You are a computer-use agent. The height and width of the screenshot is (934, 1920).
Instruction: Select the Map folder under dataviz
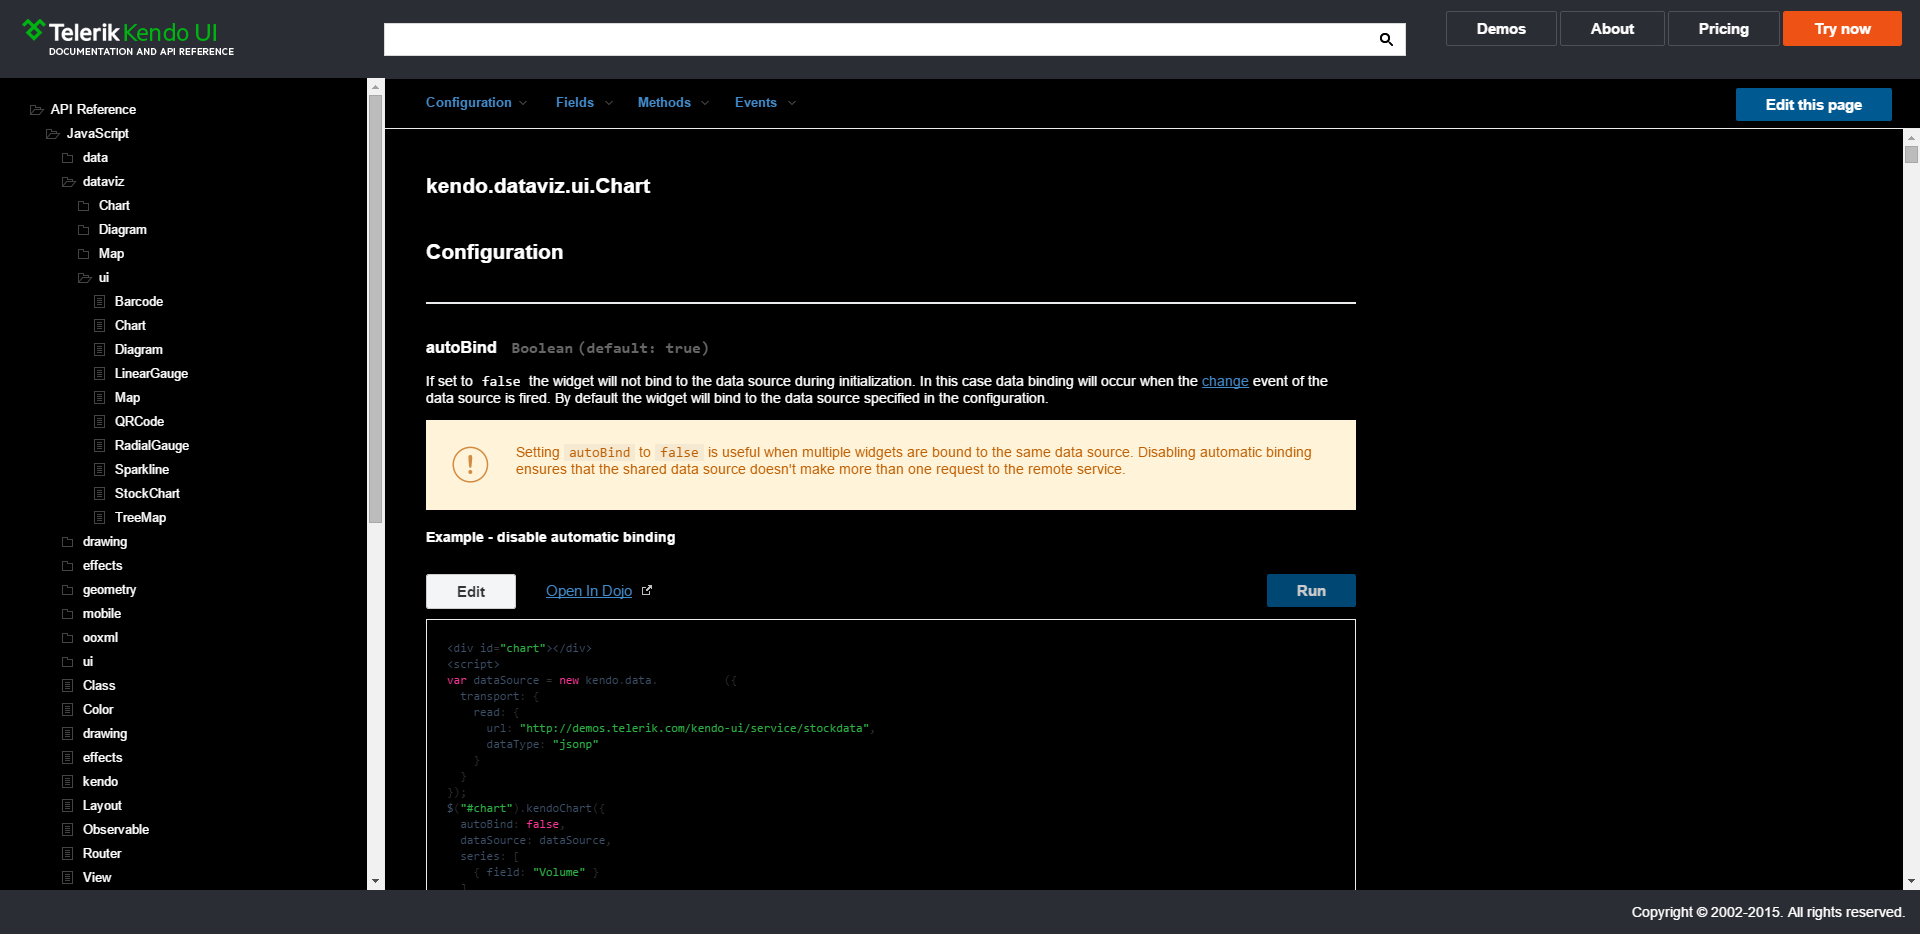[x=111, y=254]
